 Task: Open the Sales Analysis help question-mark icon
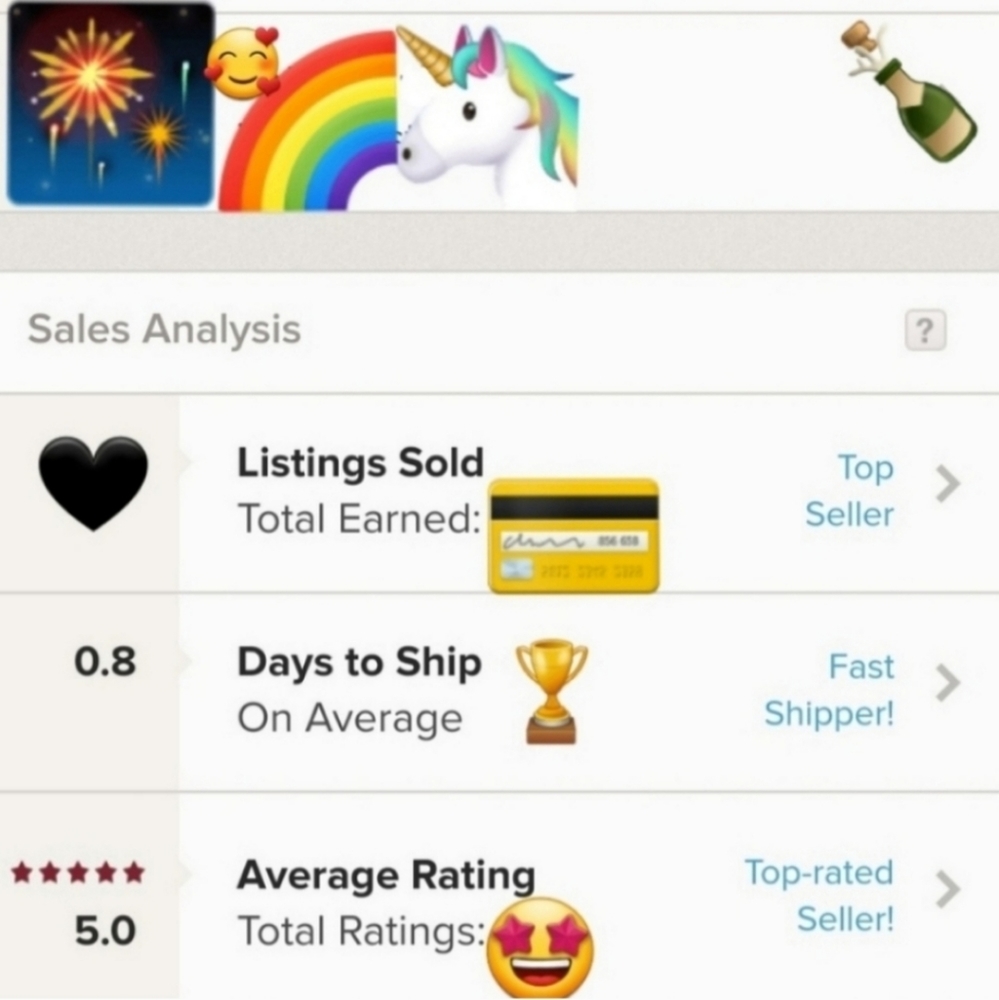tap(925, 330)
